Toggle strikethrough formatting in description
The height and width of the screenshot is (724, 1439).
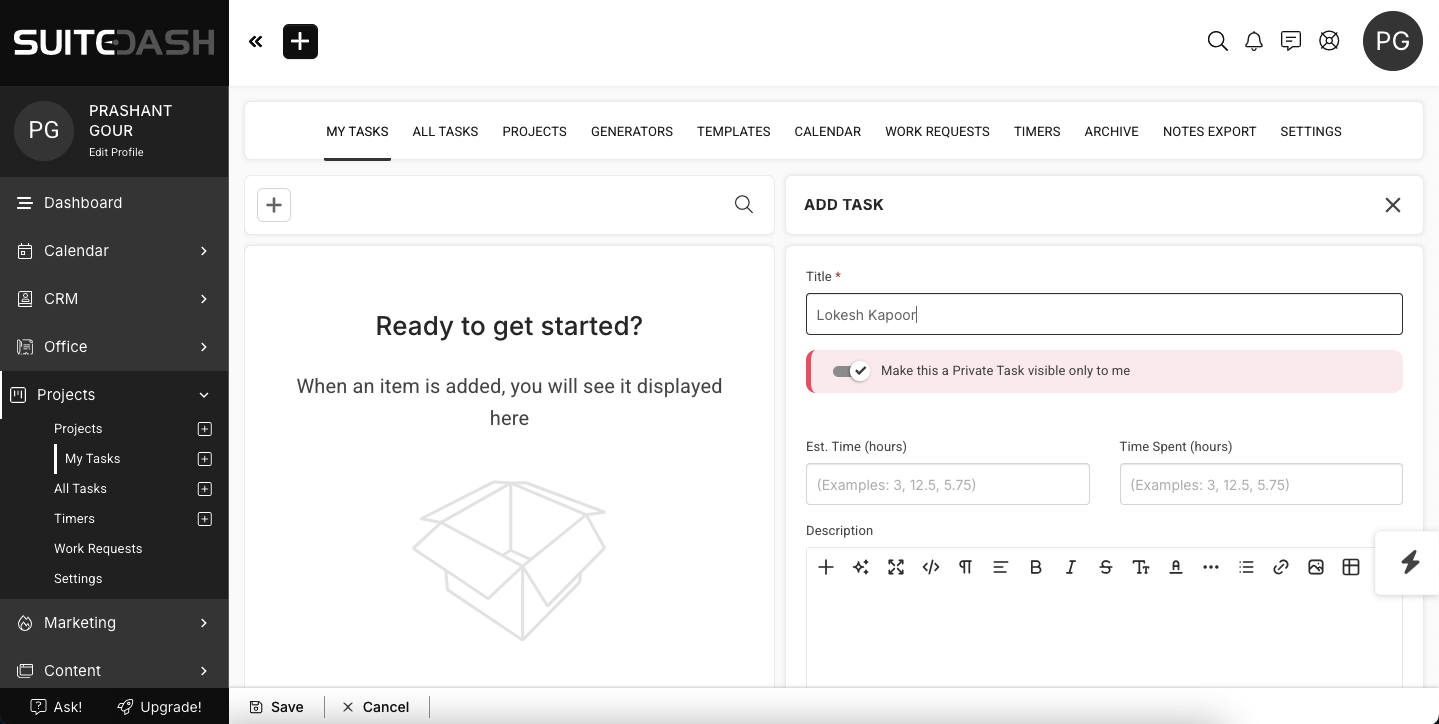1106,567
